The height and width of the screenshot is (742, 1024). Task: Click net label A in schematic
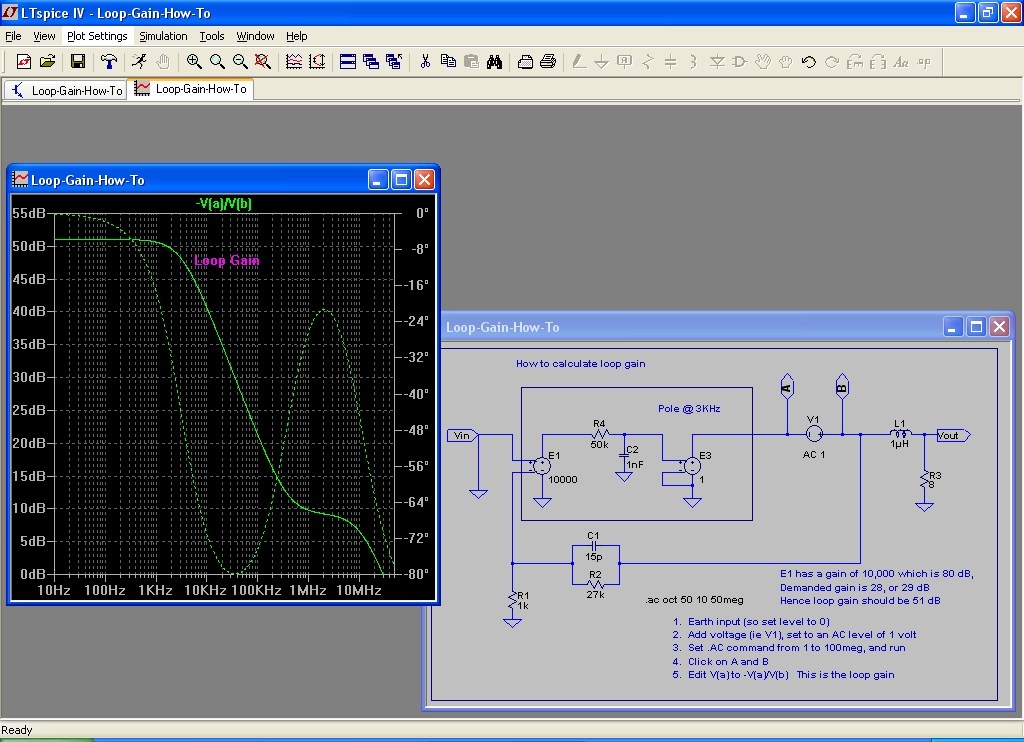coord(787,387)
